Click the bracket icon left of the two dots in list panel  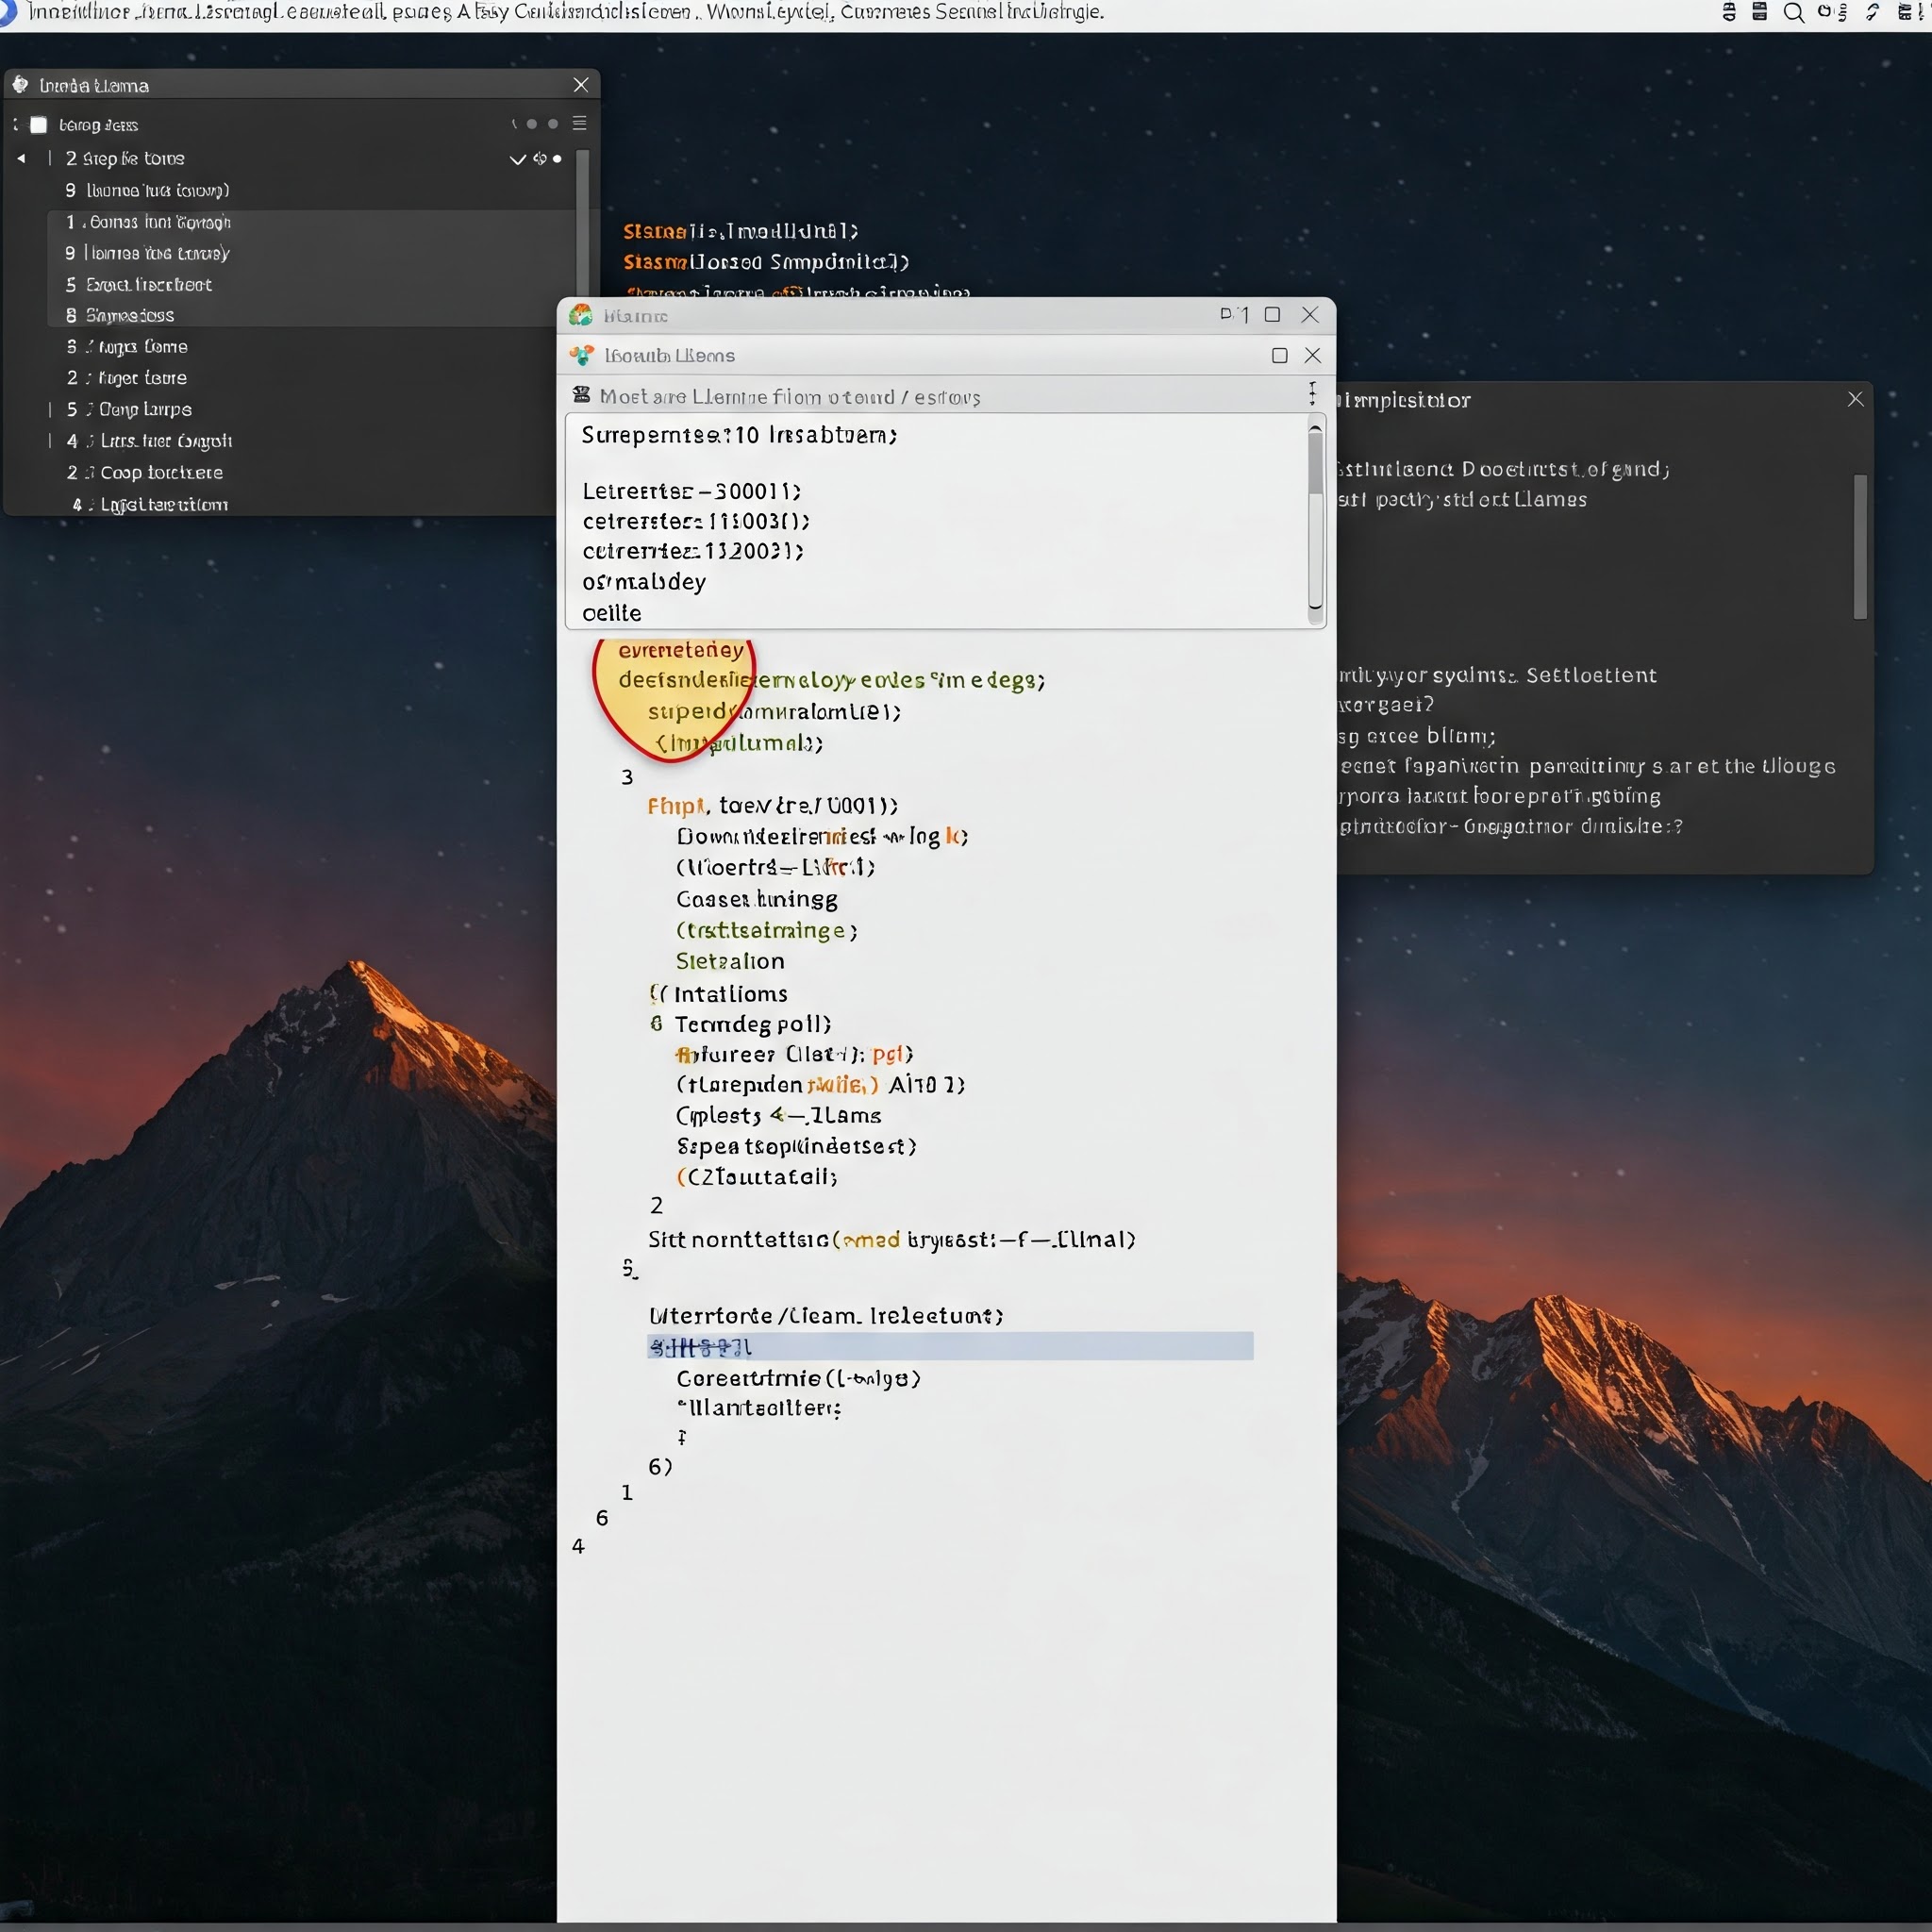coord(514,124)
